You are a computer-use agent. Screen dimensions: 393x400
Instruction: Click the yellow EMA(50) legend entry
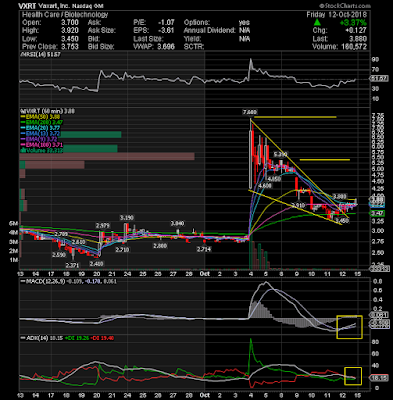click(x=40, y=117)
